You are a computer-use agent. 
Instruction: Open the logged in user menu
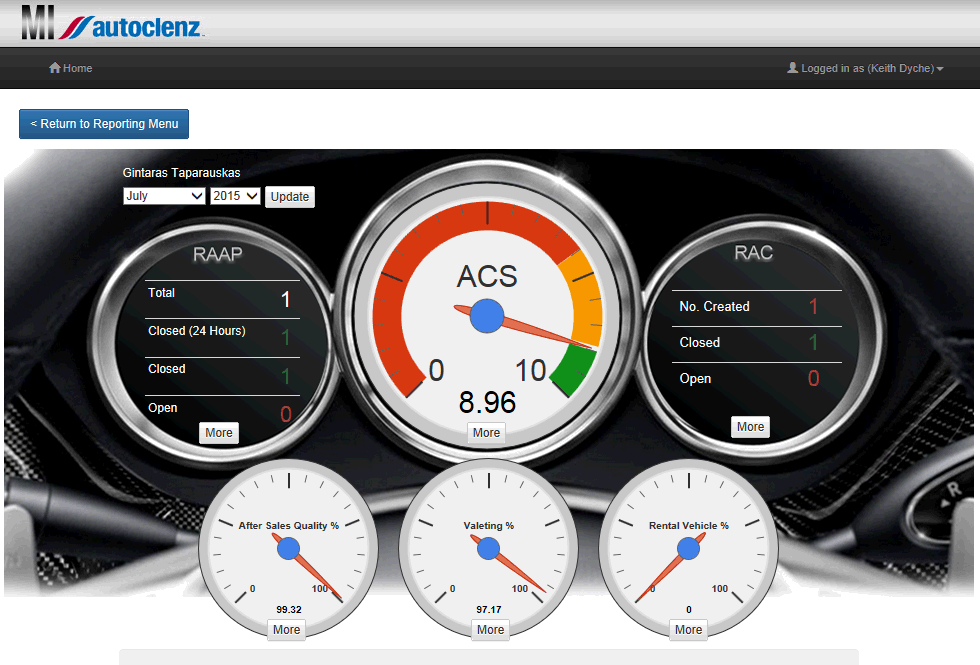[x=865, y=68]
